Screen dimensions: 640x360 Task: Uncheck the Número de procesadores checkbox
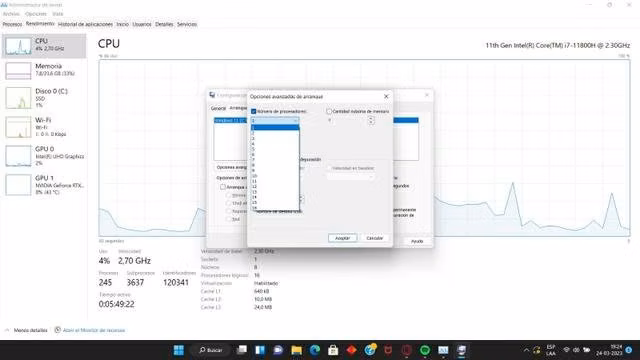coord(253,111)
